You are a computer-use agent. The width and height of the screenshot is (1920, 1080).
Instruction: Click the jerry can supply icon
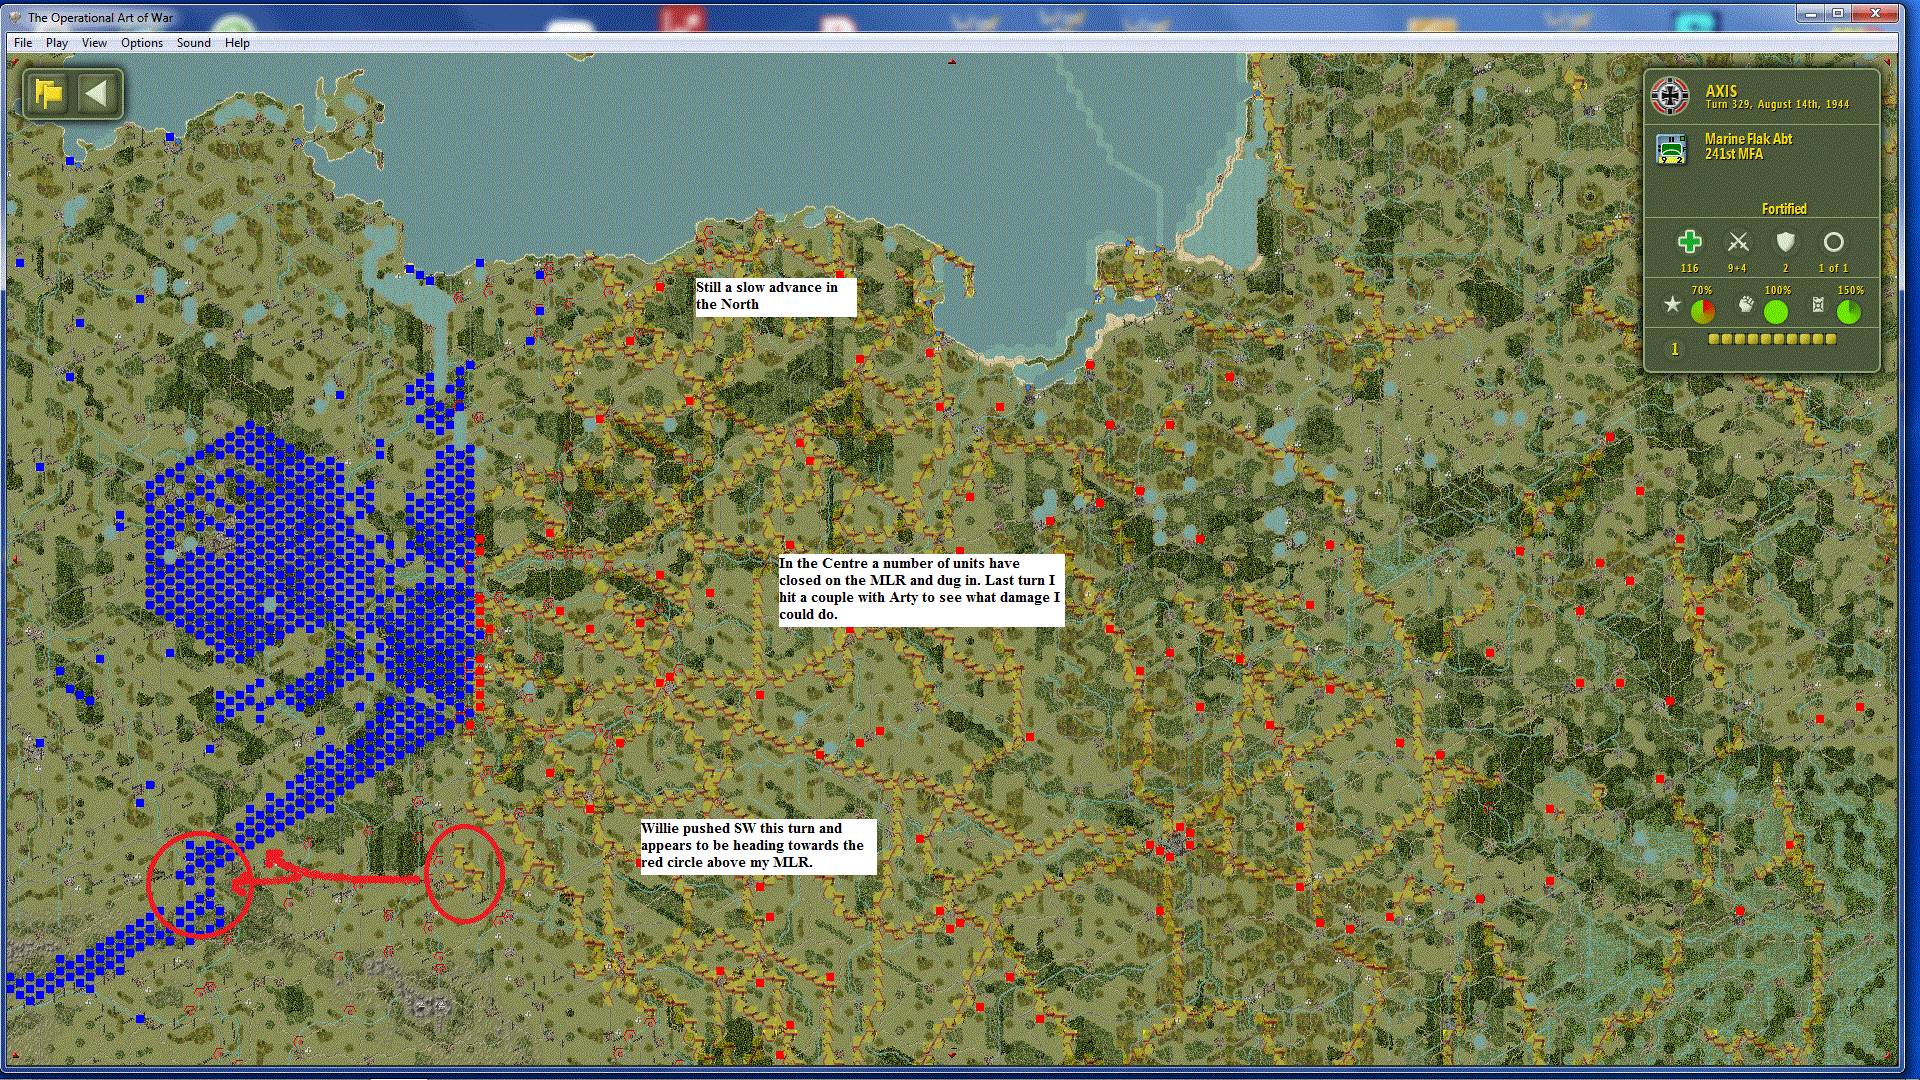[x=1818, y=304]
